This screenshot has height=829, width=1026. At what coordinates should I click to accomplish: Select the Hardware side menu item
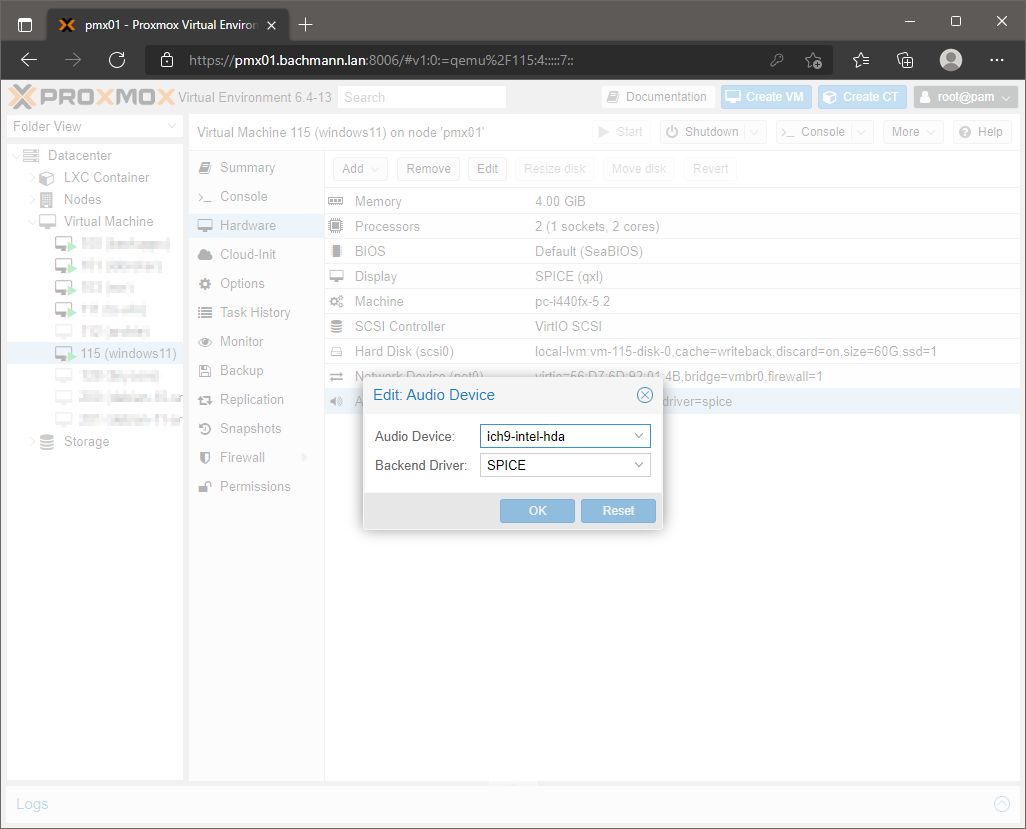(x=256, y=226)
